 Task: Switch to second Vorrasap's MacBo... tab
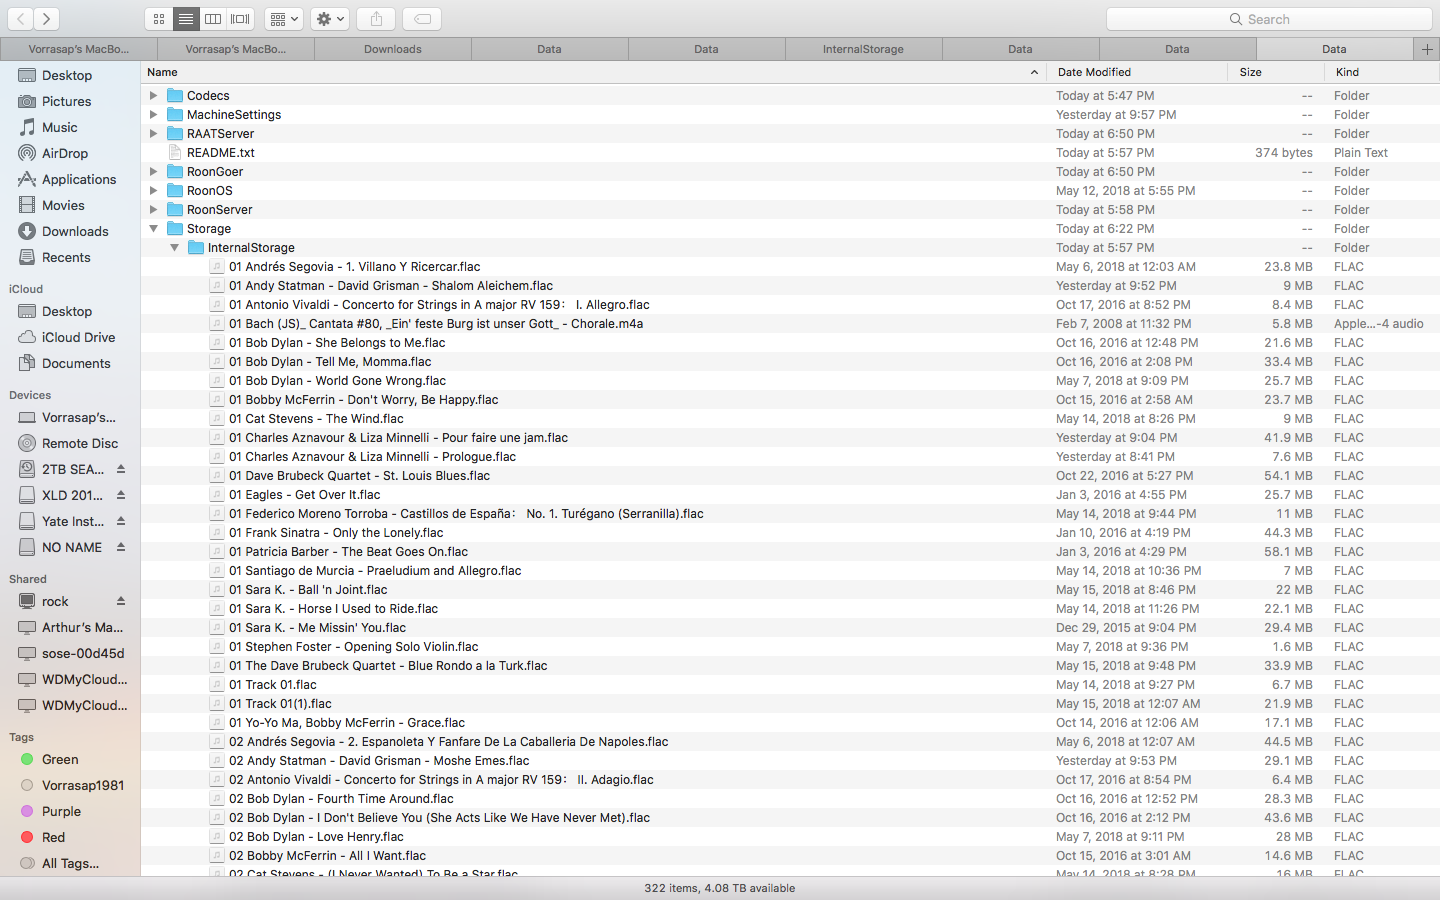[235, 49]
